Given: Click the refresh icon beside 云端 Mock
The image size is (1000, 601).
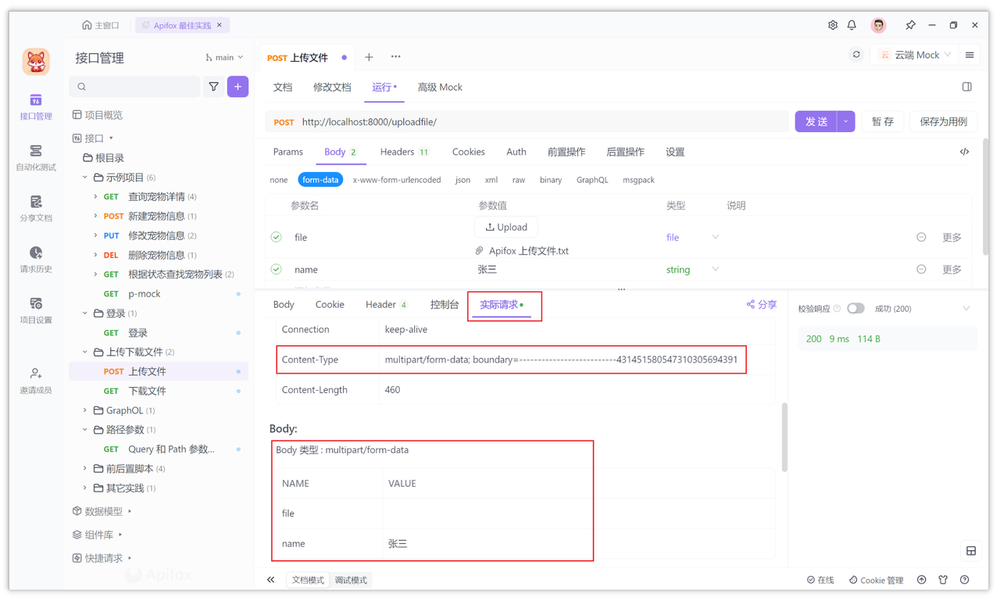Looking at the screenshot, I should click(856, 56).
